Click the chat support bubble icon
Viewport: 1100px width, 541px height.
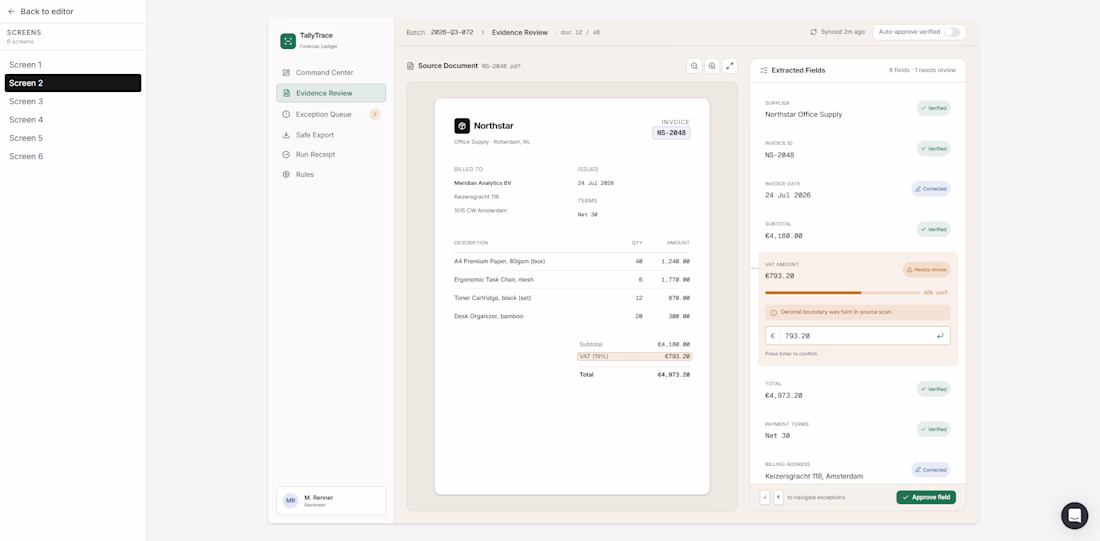(x=1074, y=516)
